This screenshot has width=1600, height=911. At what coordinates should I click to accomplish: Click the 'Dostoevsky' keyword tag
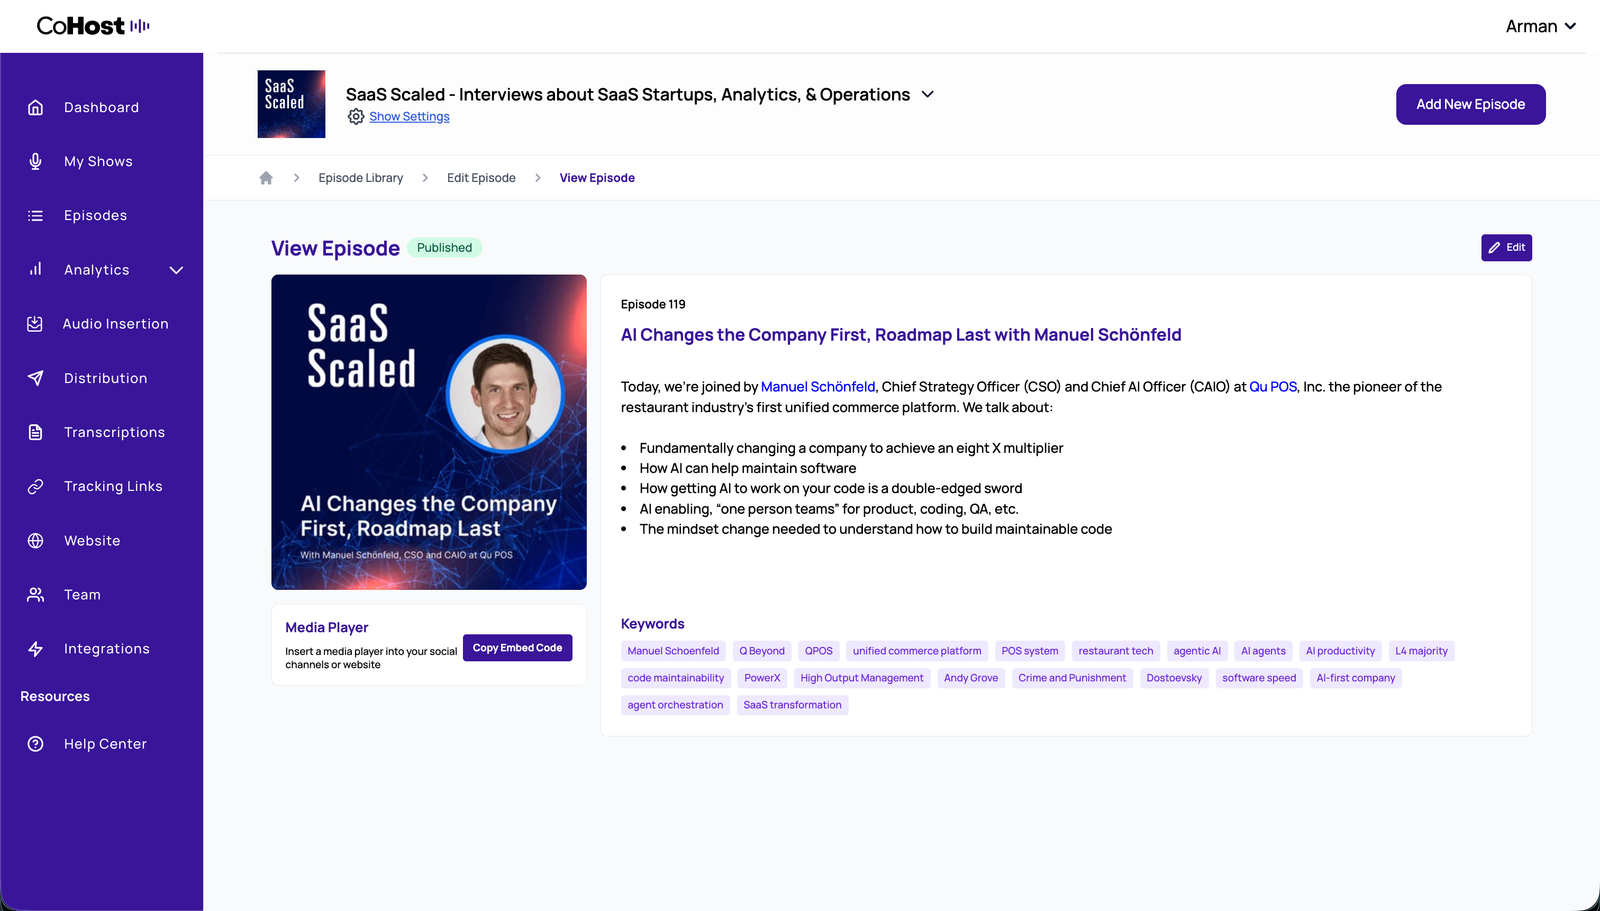tap(1174, 678)
